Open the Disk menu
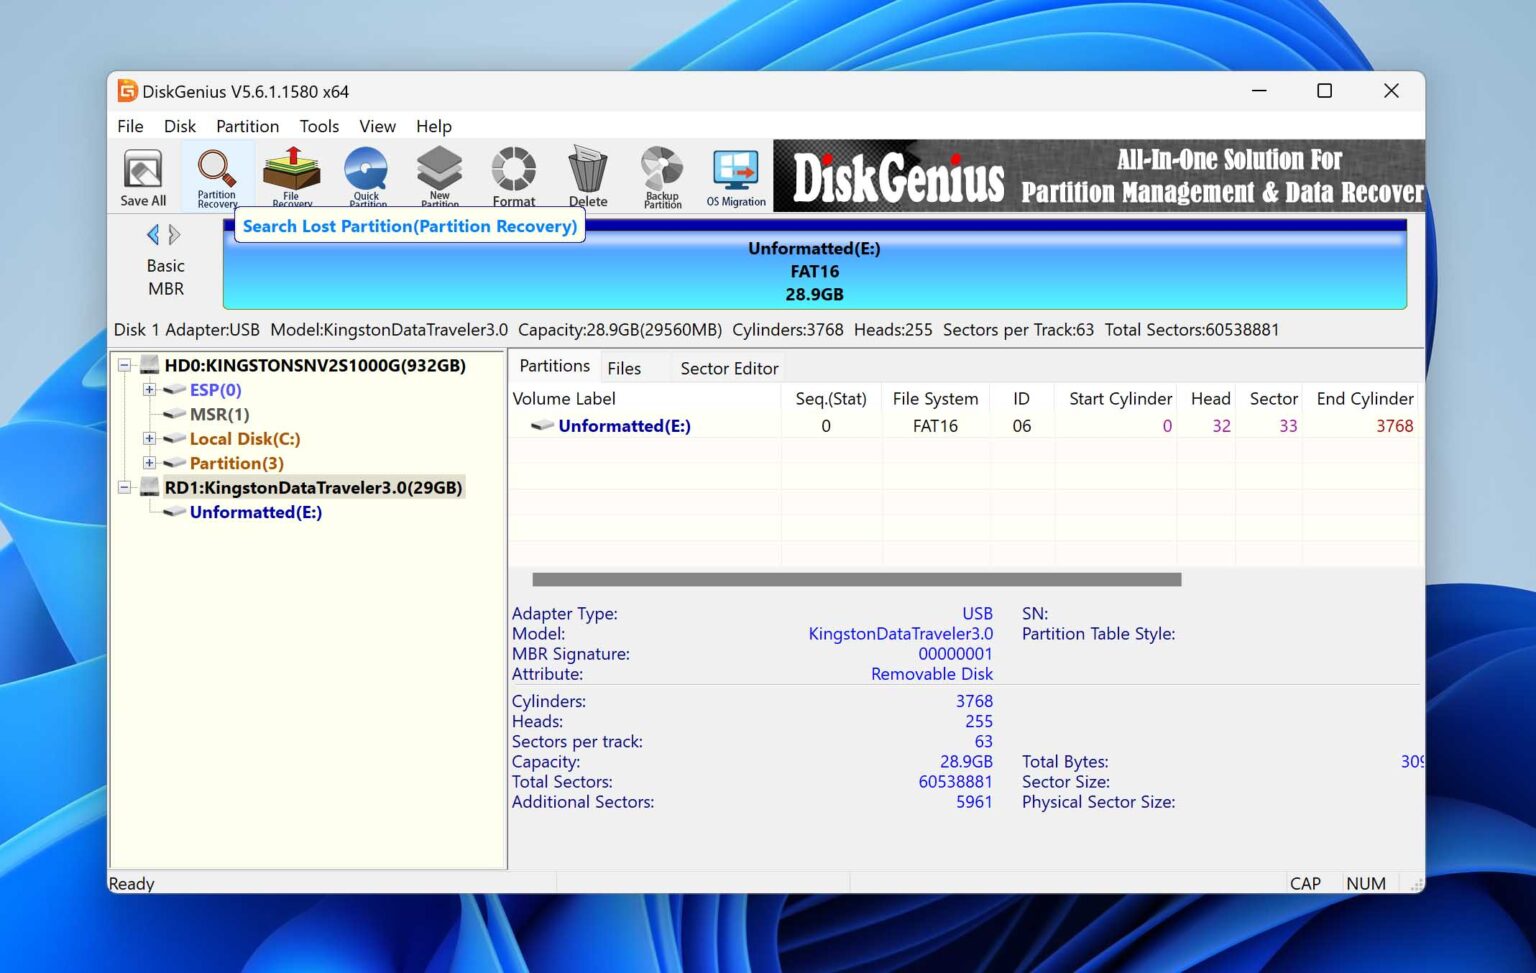This screenshot has height=973, width=1536. [180, 126]
